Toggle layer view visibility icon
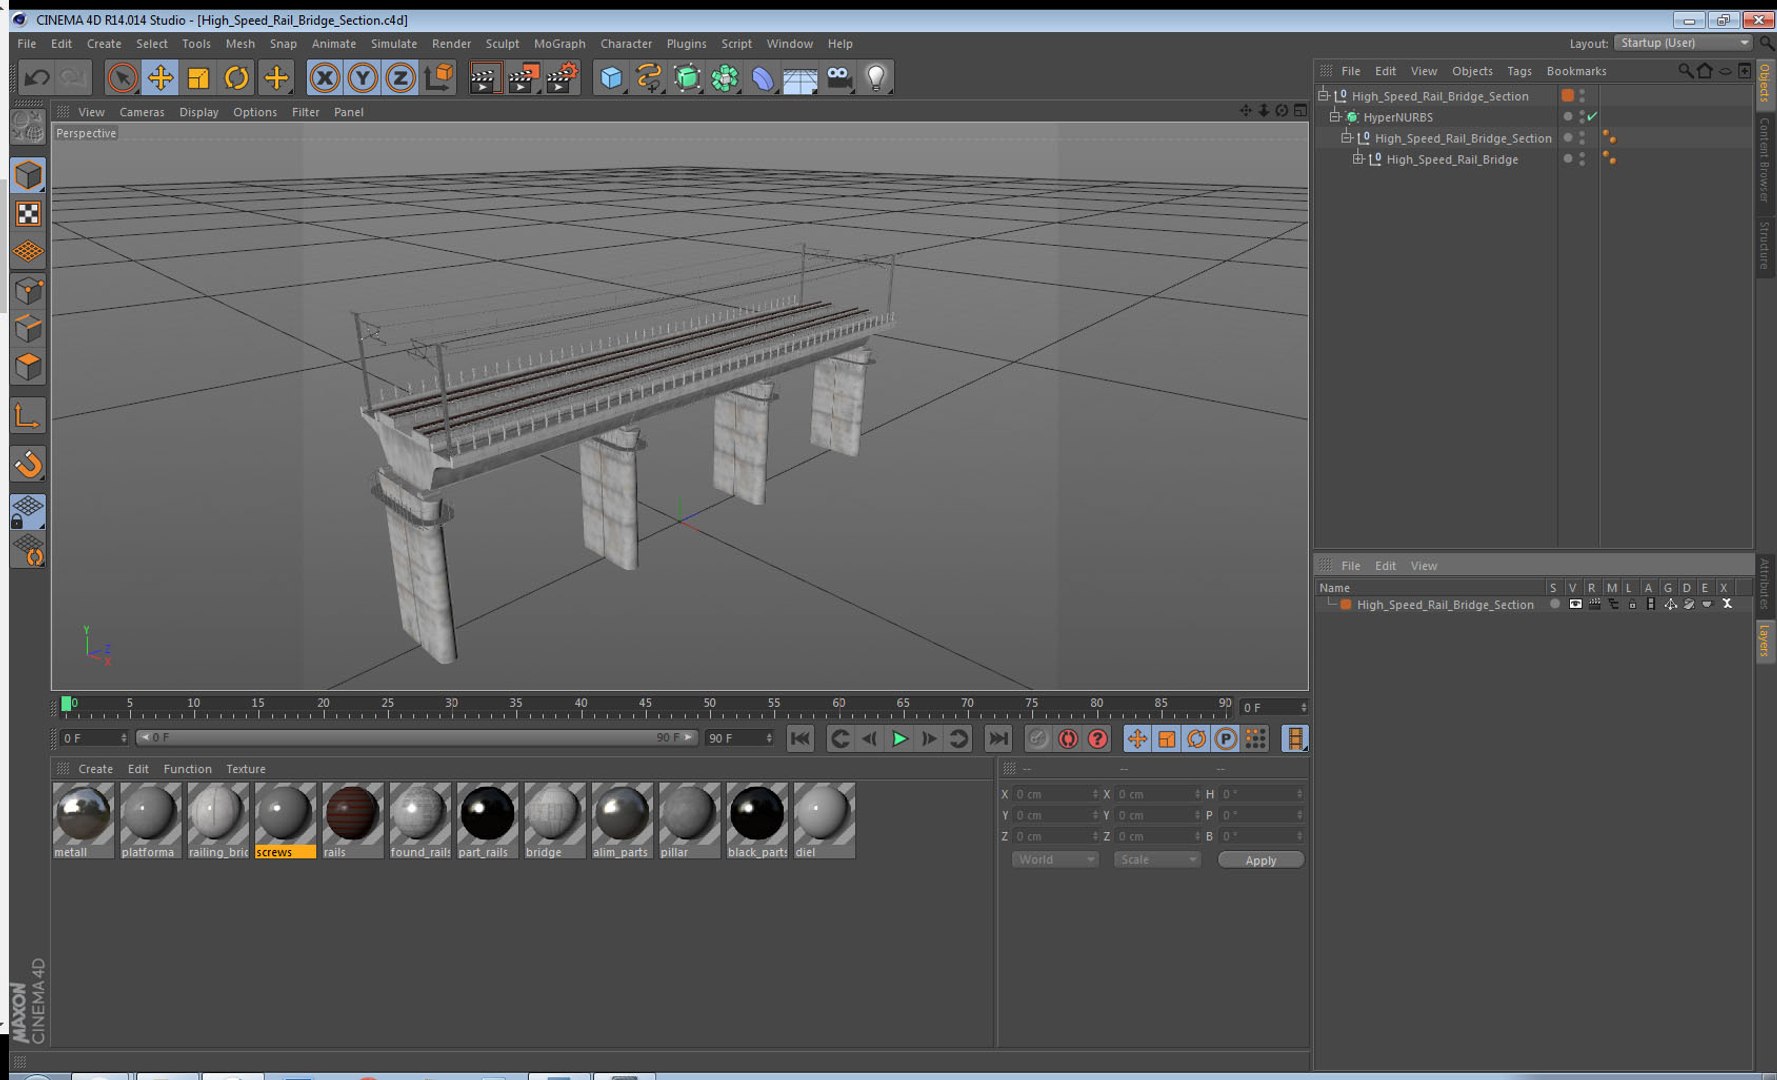 click(x=1575, y=604)
